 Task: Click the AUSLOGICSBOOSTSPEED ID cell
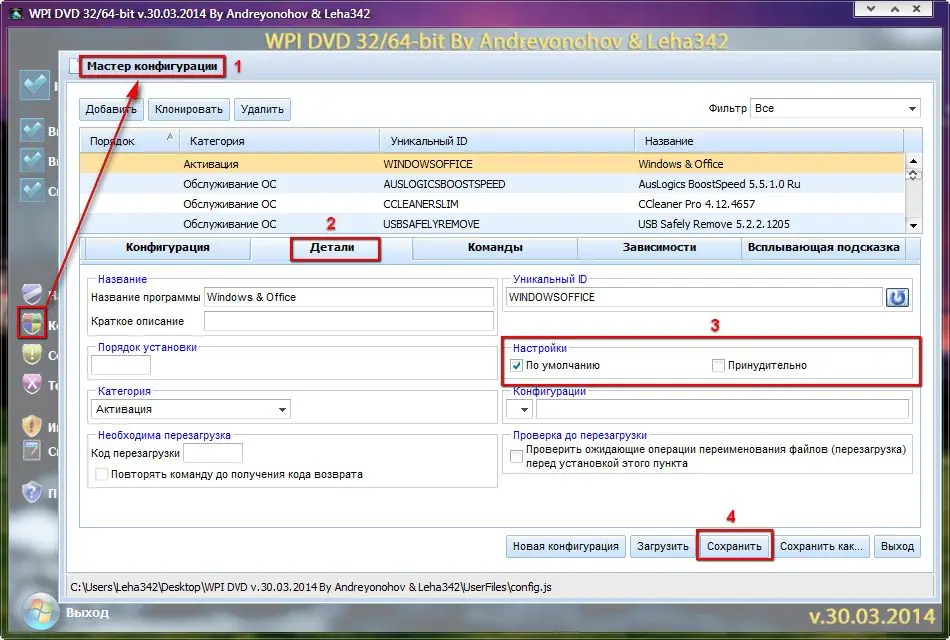click(444, 184)
